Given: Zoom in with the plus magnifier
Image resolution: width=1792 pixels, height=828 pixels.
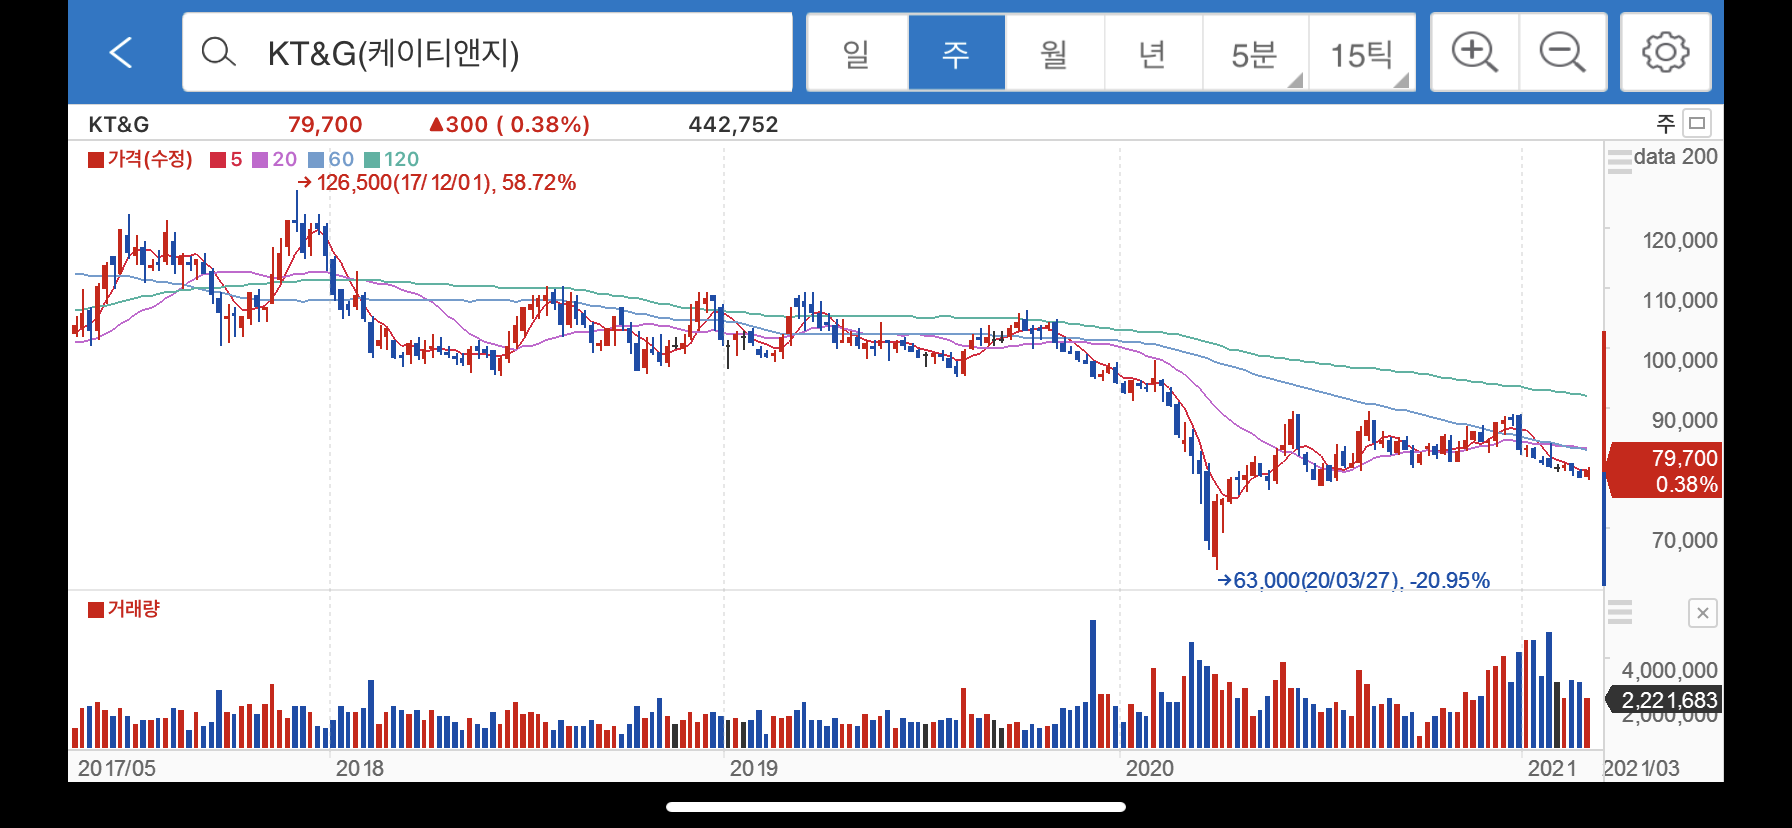Looking at the screenshot, I should click(1475, 52).
